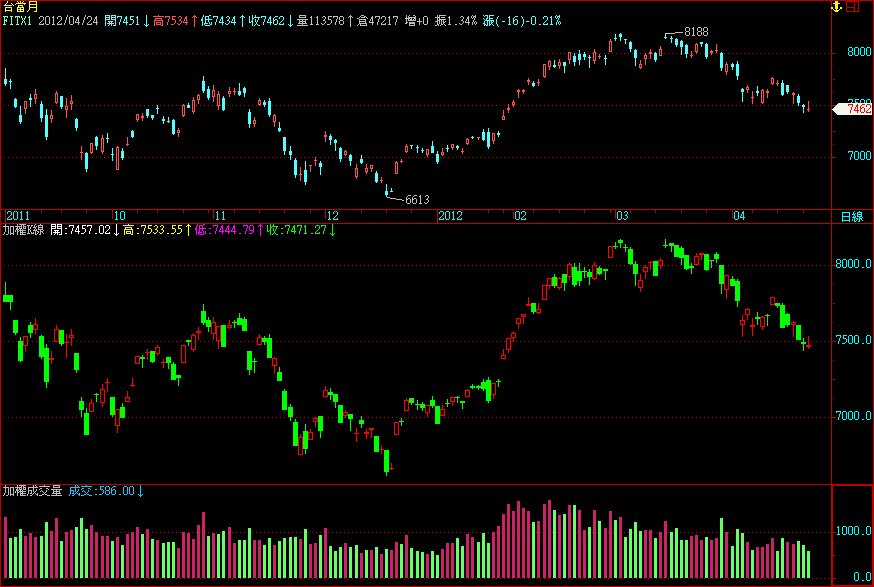Viewport: 874px width, 587px height.
Task: Click the open value 開7451
Action: [123, 21]
